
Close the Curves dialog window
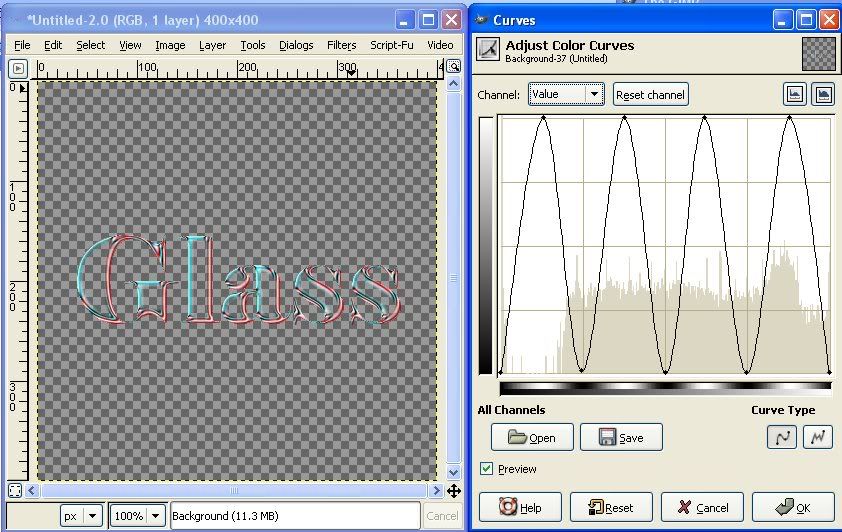[x=829, y=20]
